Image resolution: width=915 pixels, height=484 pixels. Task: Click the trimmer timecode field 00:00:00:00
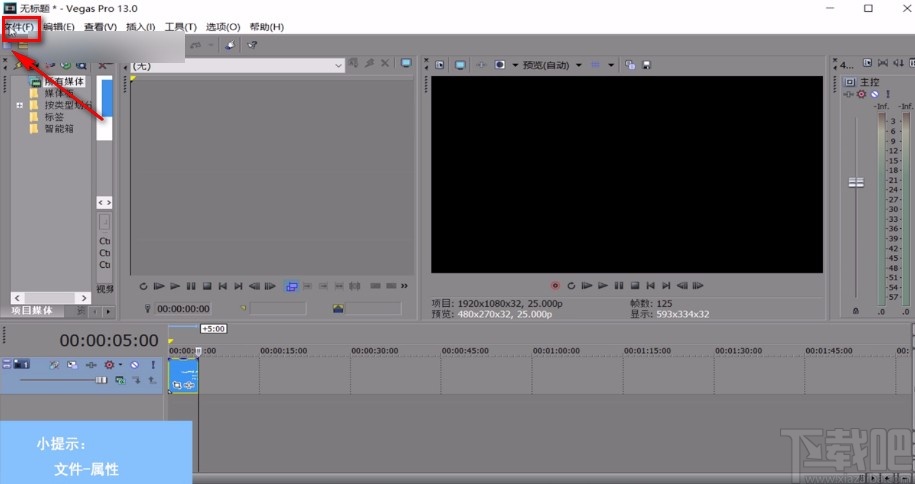pos(183,308)
